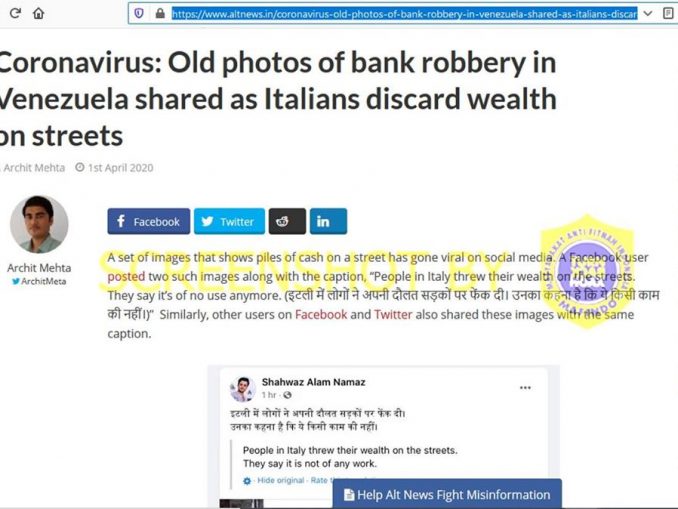Share the article via the Facebook button
This screenshot has width=678, height=509.
pos(149,221)
